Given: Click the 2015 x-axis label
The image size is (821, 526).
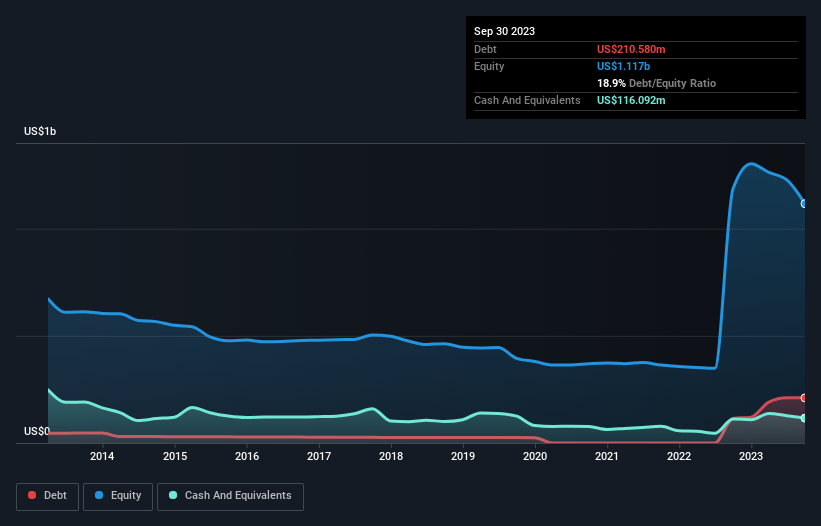Looking at the screenshot, I should click(175, 456).
